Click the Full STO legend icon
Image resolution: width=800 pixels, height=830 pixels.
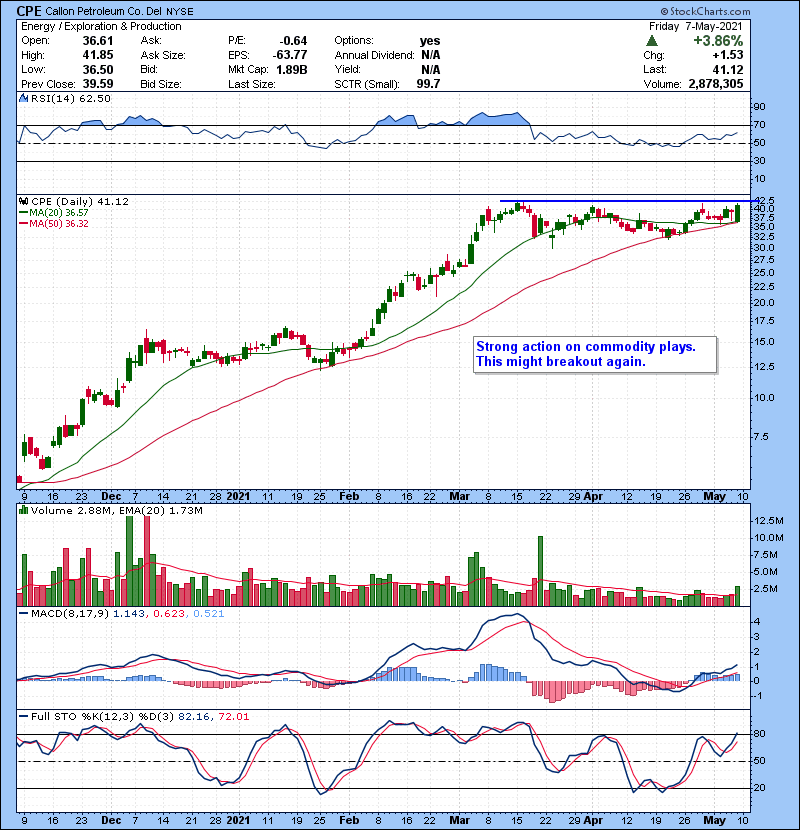click(x=24, y=717)
